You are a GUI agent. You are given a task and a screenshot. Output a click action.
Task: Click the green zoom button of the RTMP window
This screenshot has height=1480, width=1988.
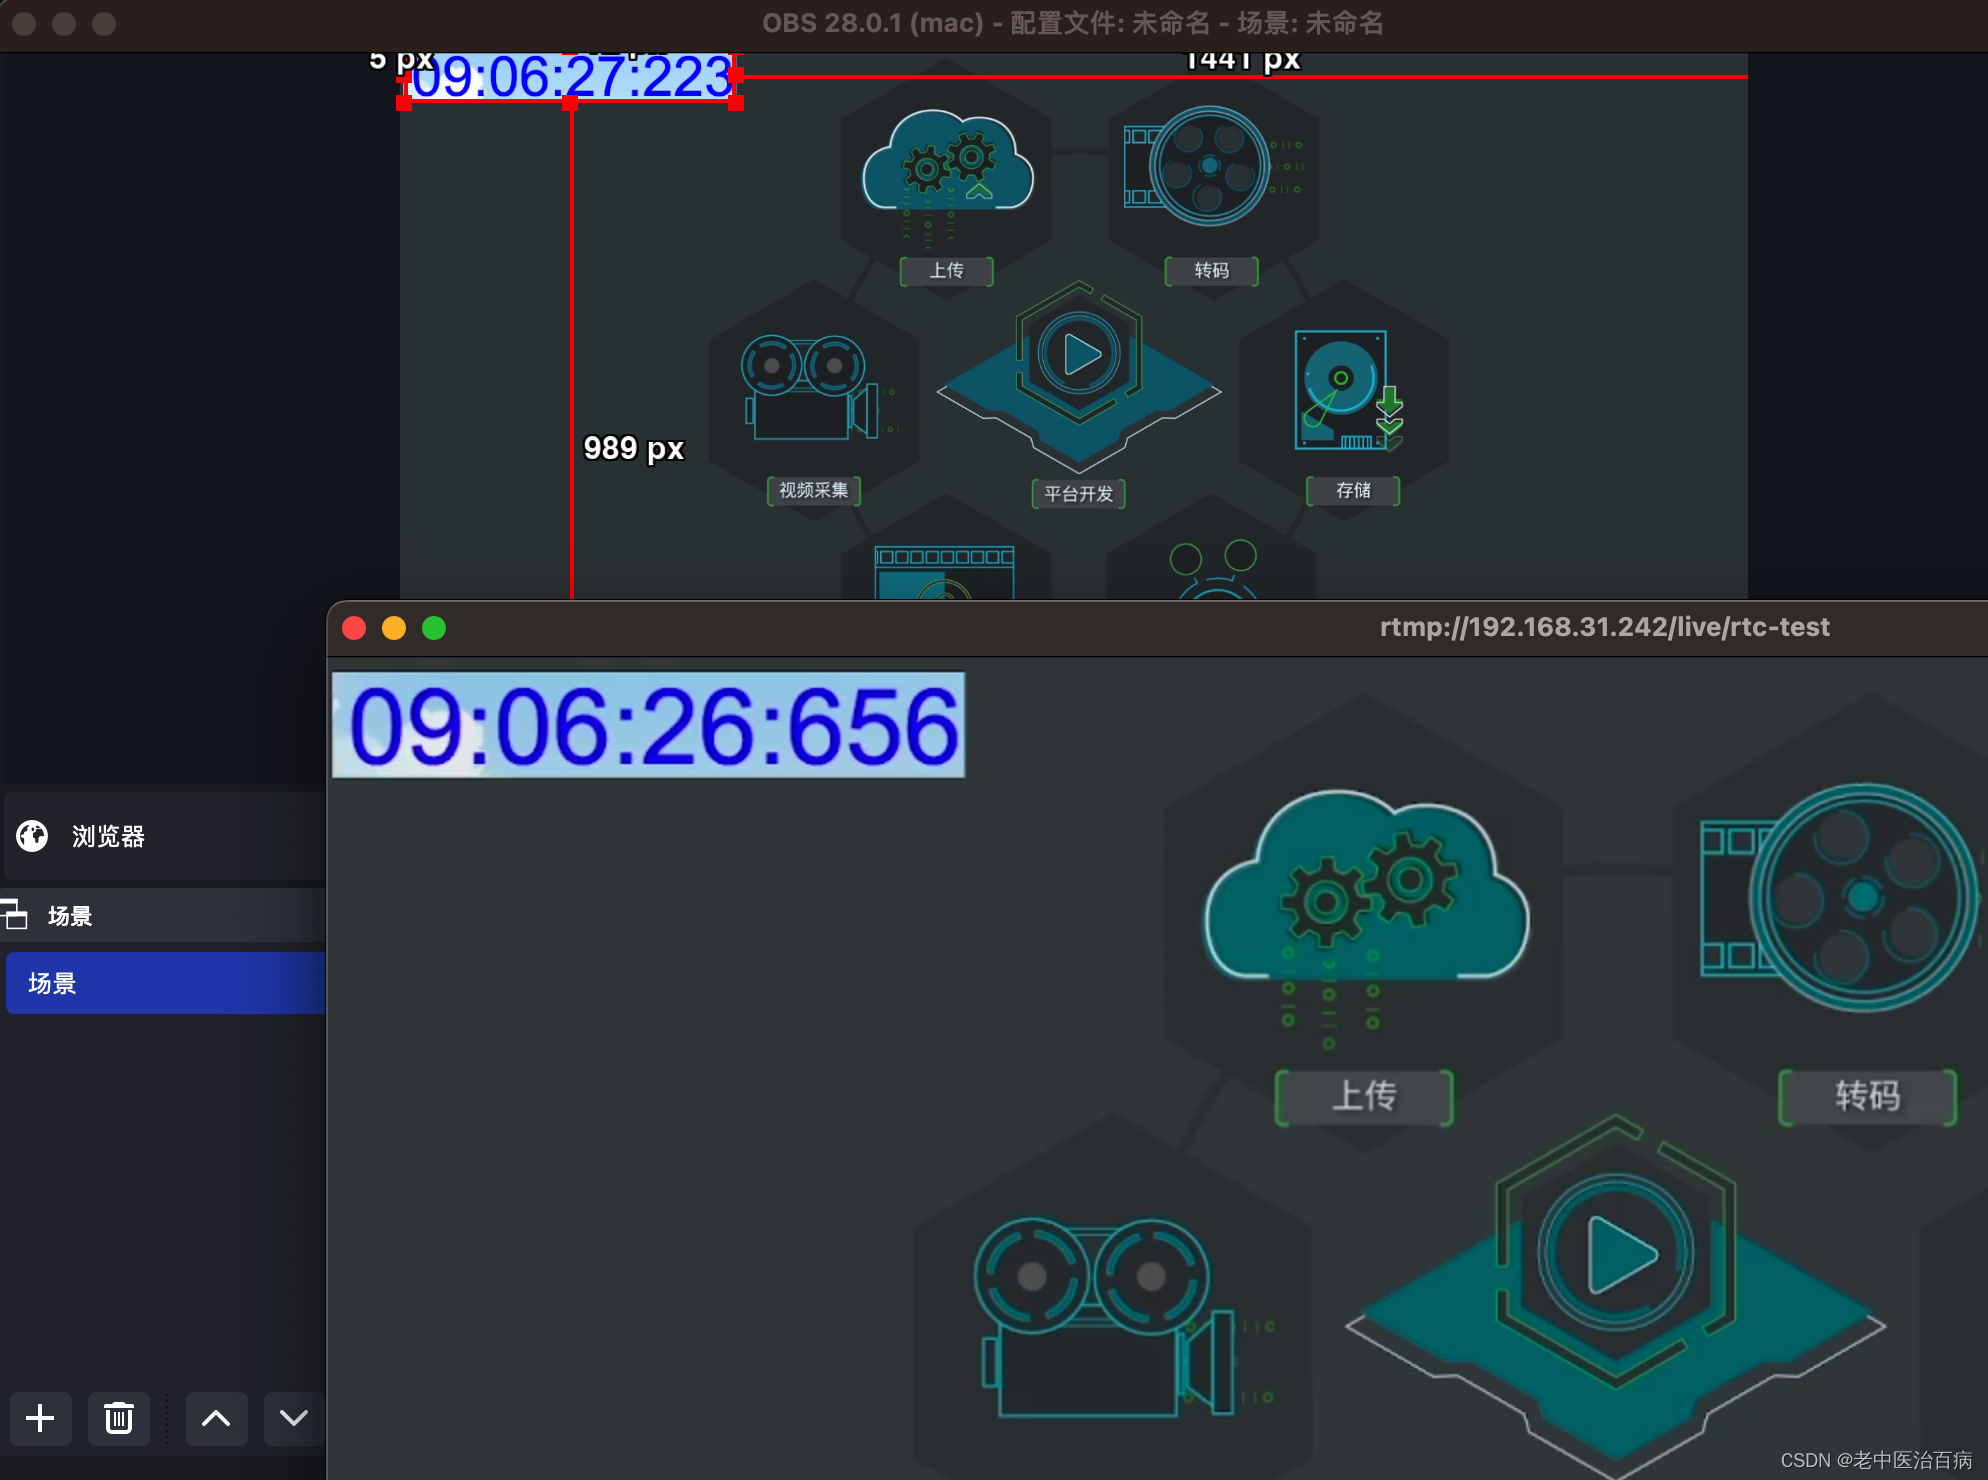pos(434,628)
